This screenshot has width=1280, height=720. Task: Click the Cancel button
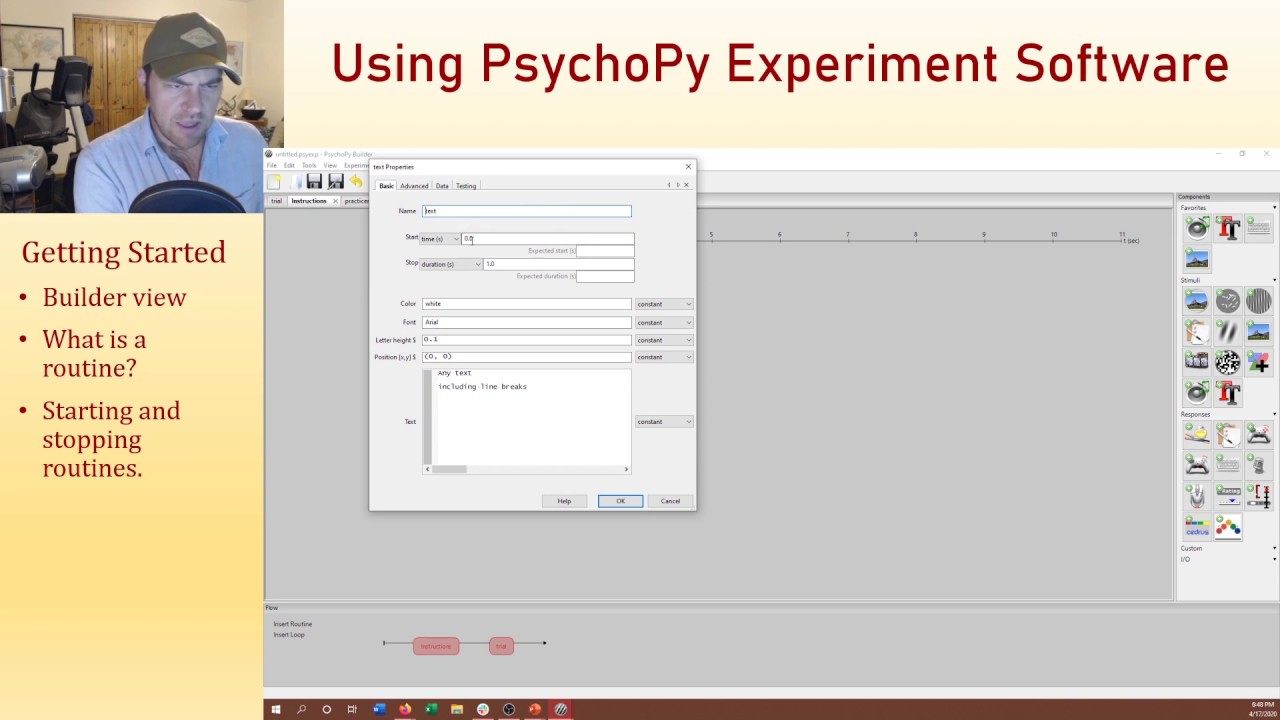click(670, 501)
